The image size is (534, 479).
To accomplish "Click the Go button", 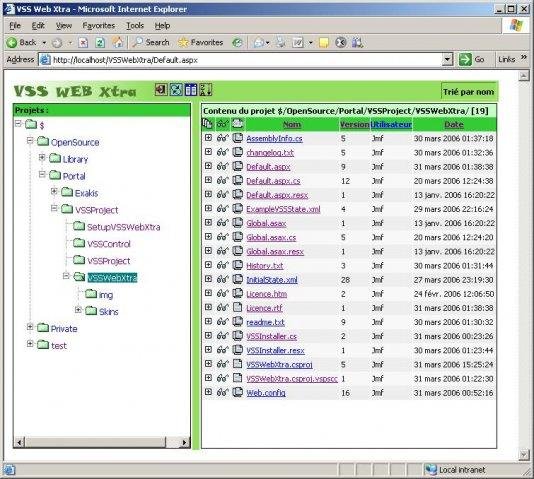I will coord(472,60).
